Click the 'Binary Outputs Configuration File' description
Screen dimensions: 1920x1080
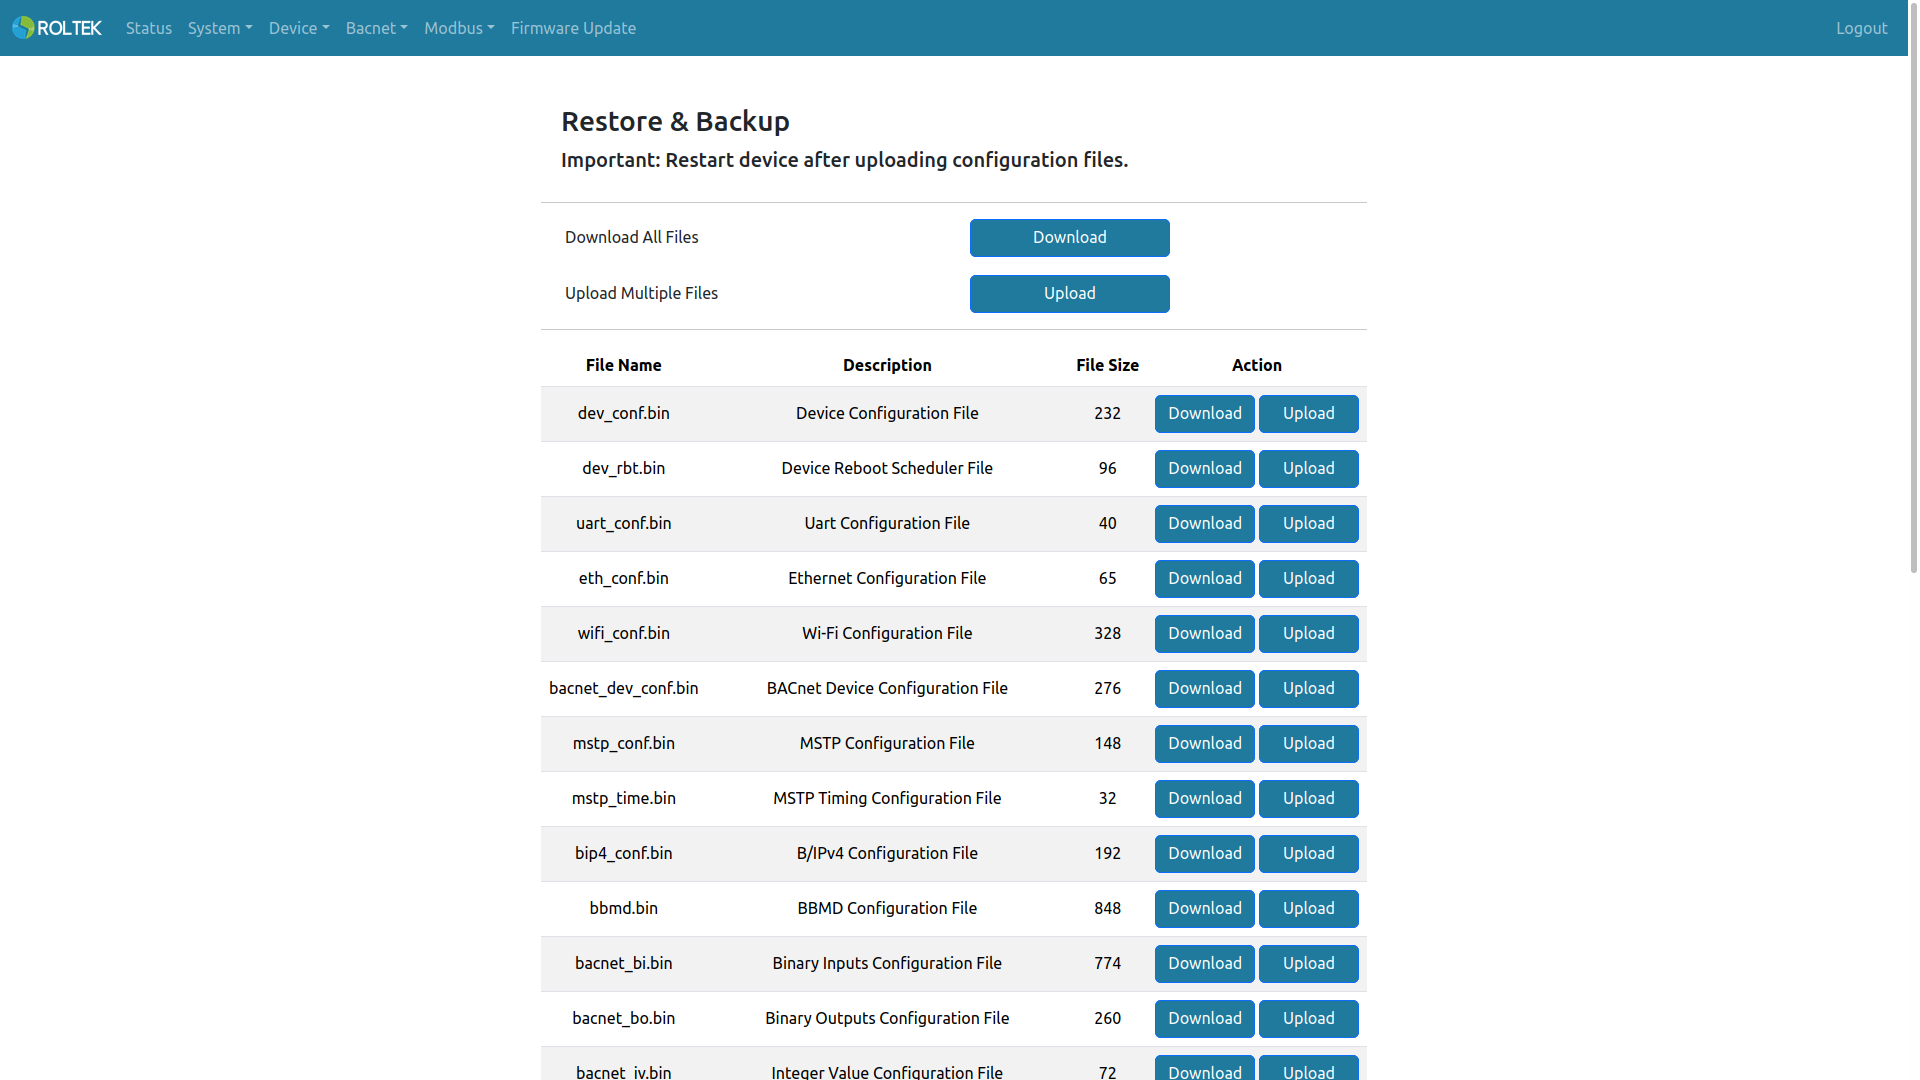[887, 1019]
